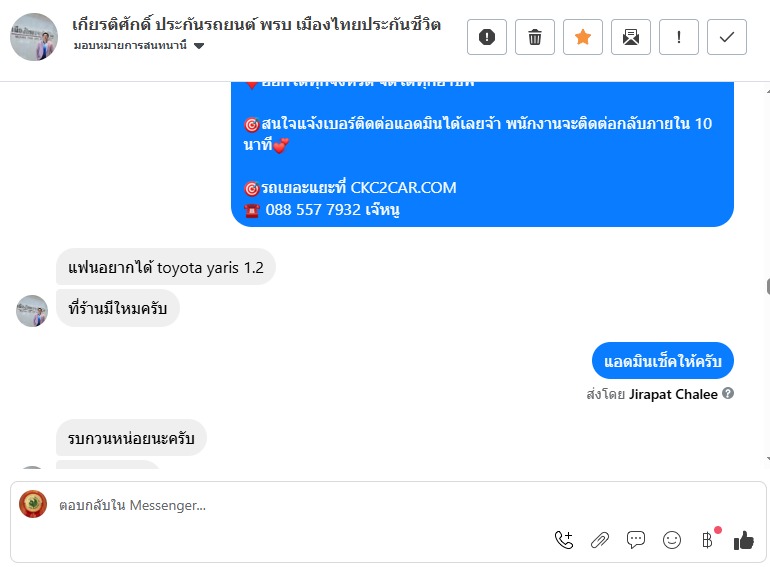770x567 pixels.
Task: Delete conversation with trash icon
Action: [535, 37]
